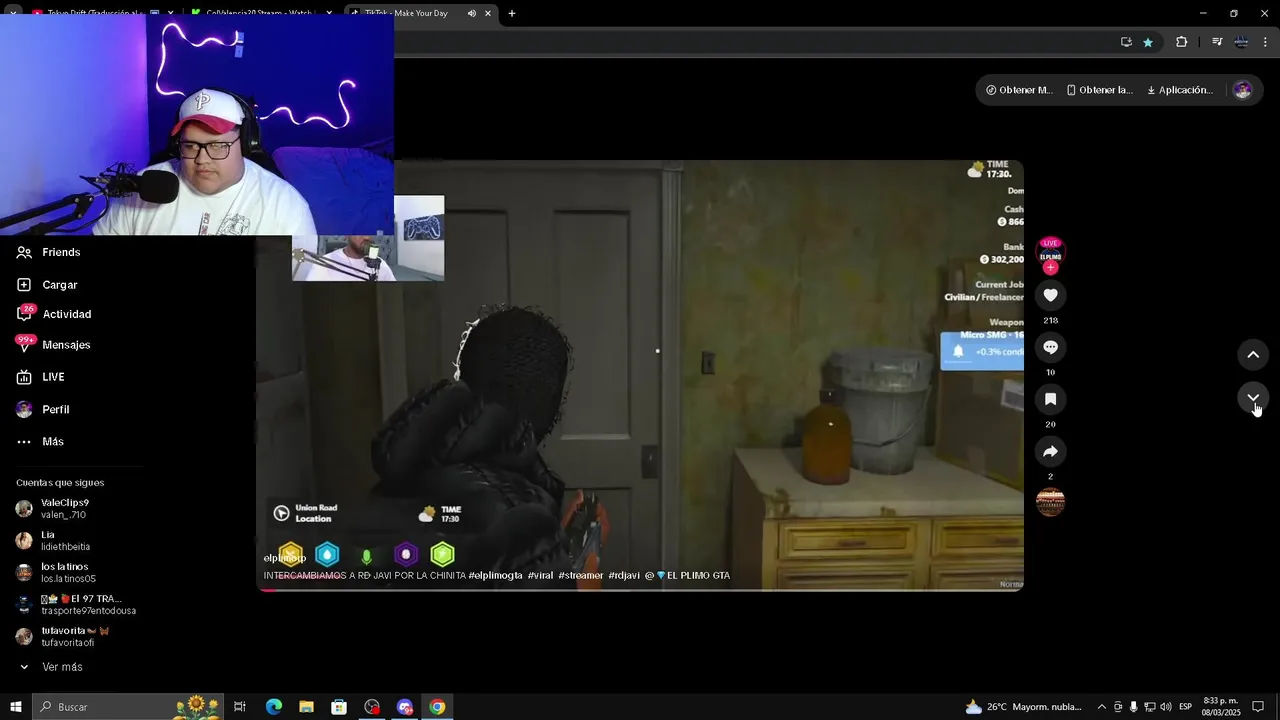Open the taskbar clock and date
Viewport: 1280px width, 720px height.
(1221, 707)
